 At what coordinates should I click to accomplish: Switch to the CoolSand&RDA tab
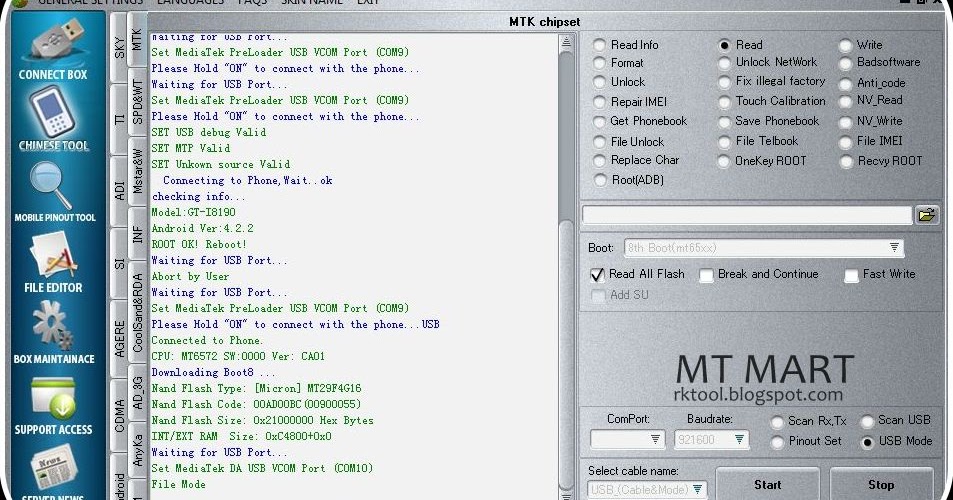point(137,312)
